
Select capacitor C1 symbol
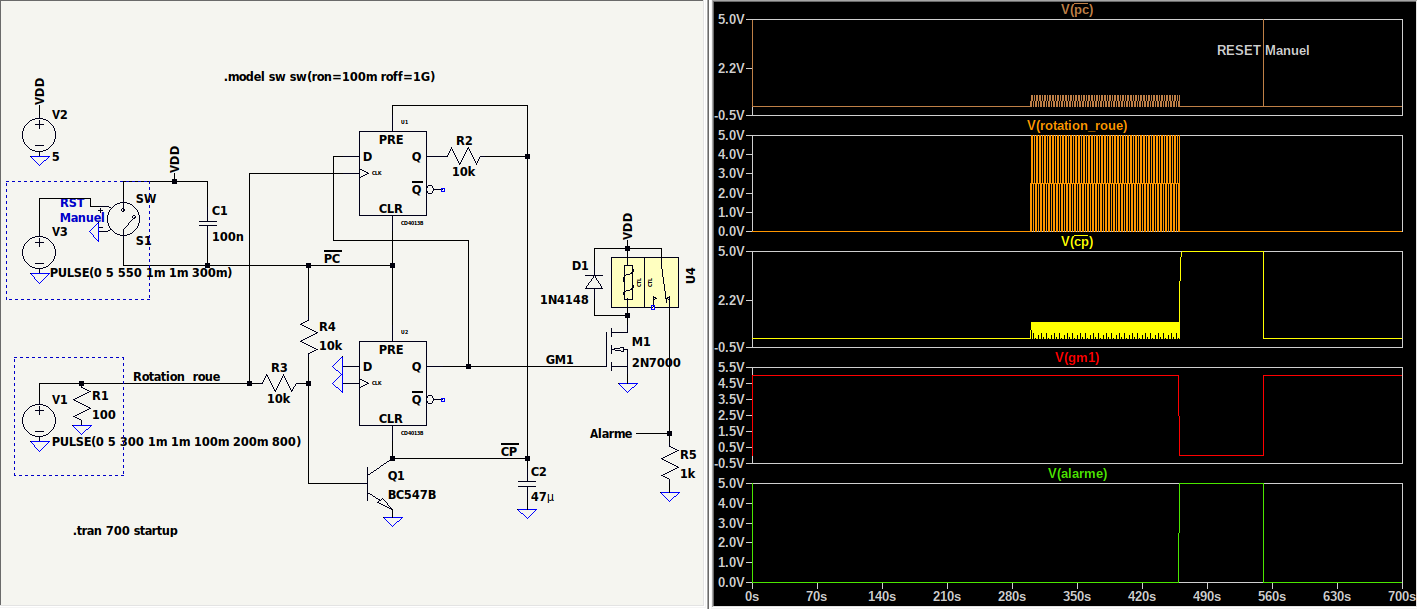coord(207,224)
